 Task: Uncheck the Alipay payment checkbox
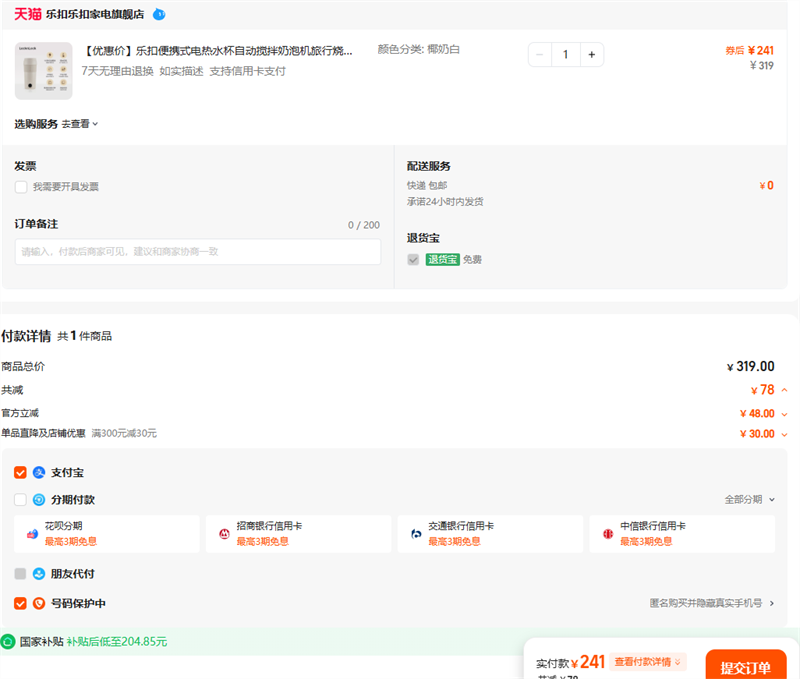point(20,472)
